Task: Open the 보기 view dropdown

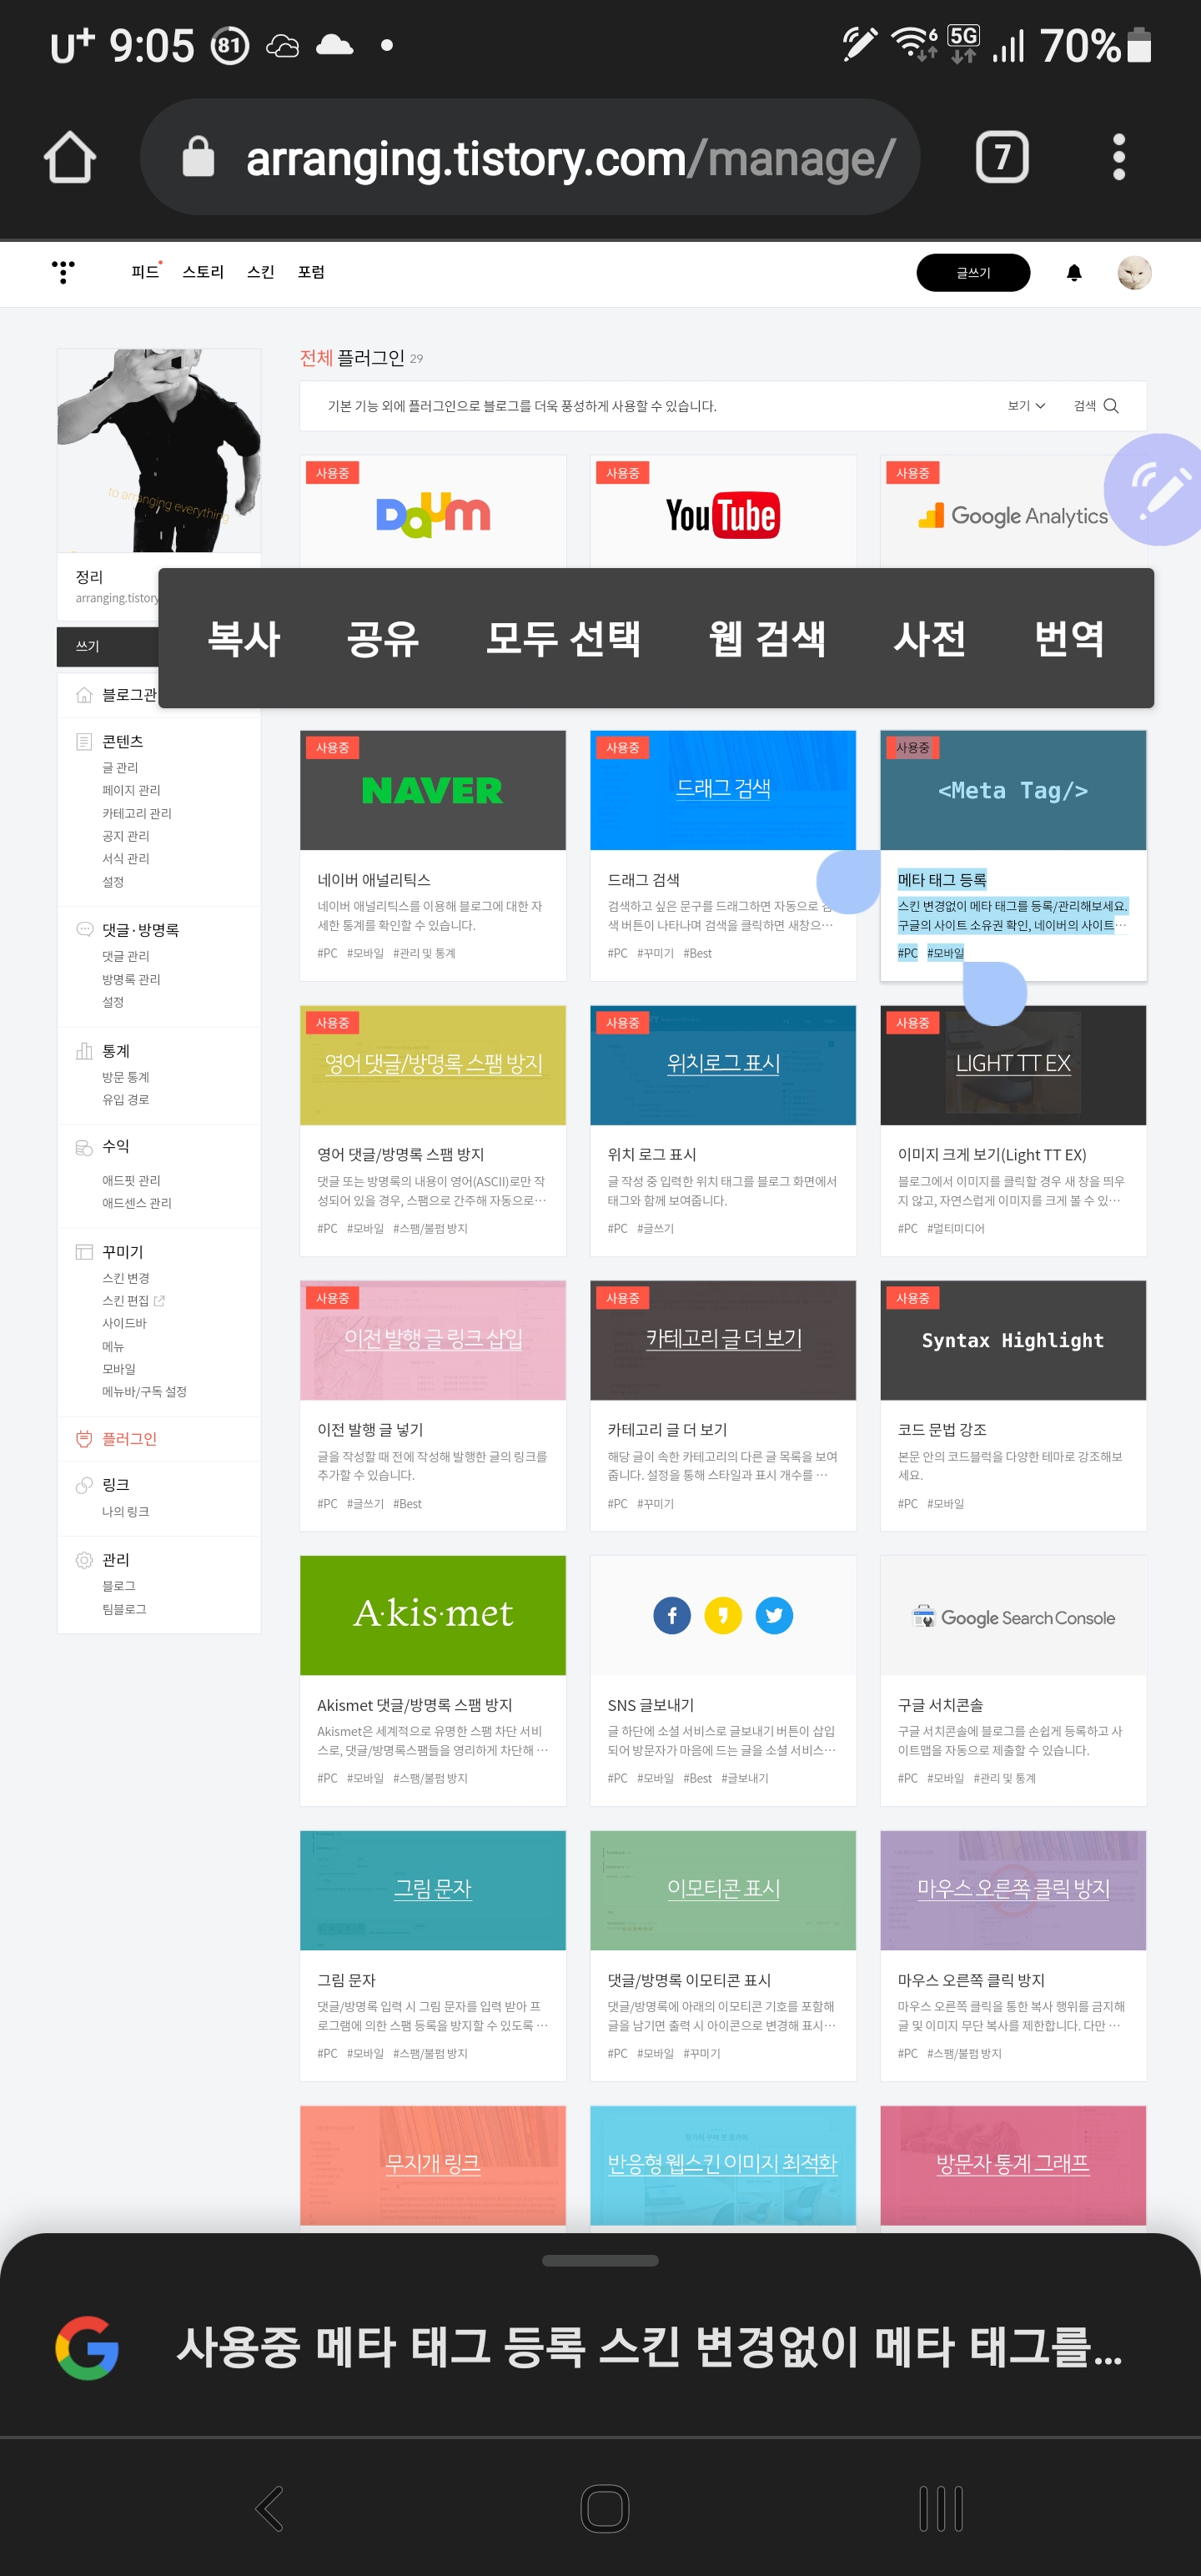Action: (1026, 406)
